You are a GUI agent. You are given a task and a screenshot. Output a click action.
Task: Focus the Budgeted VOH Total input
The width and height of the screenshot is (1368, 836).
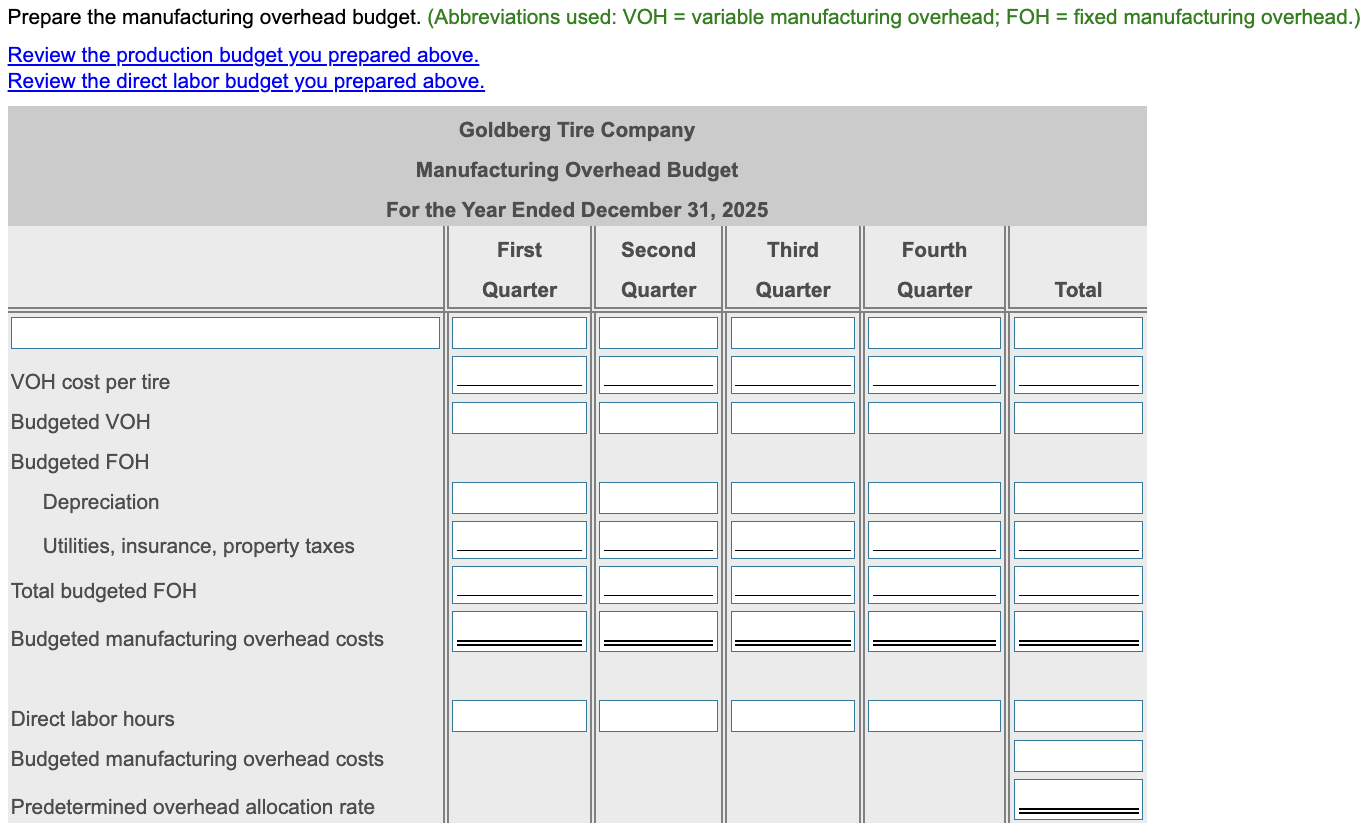pos(1078,418)
